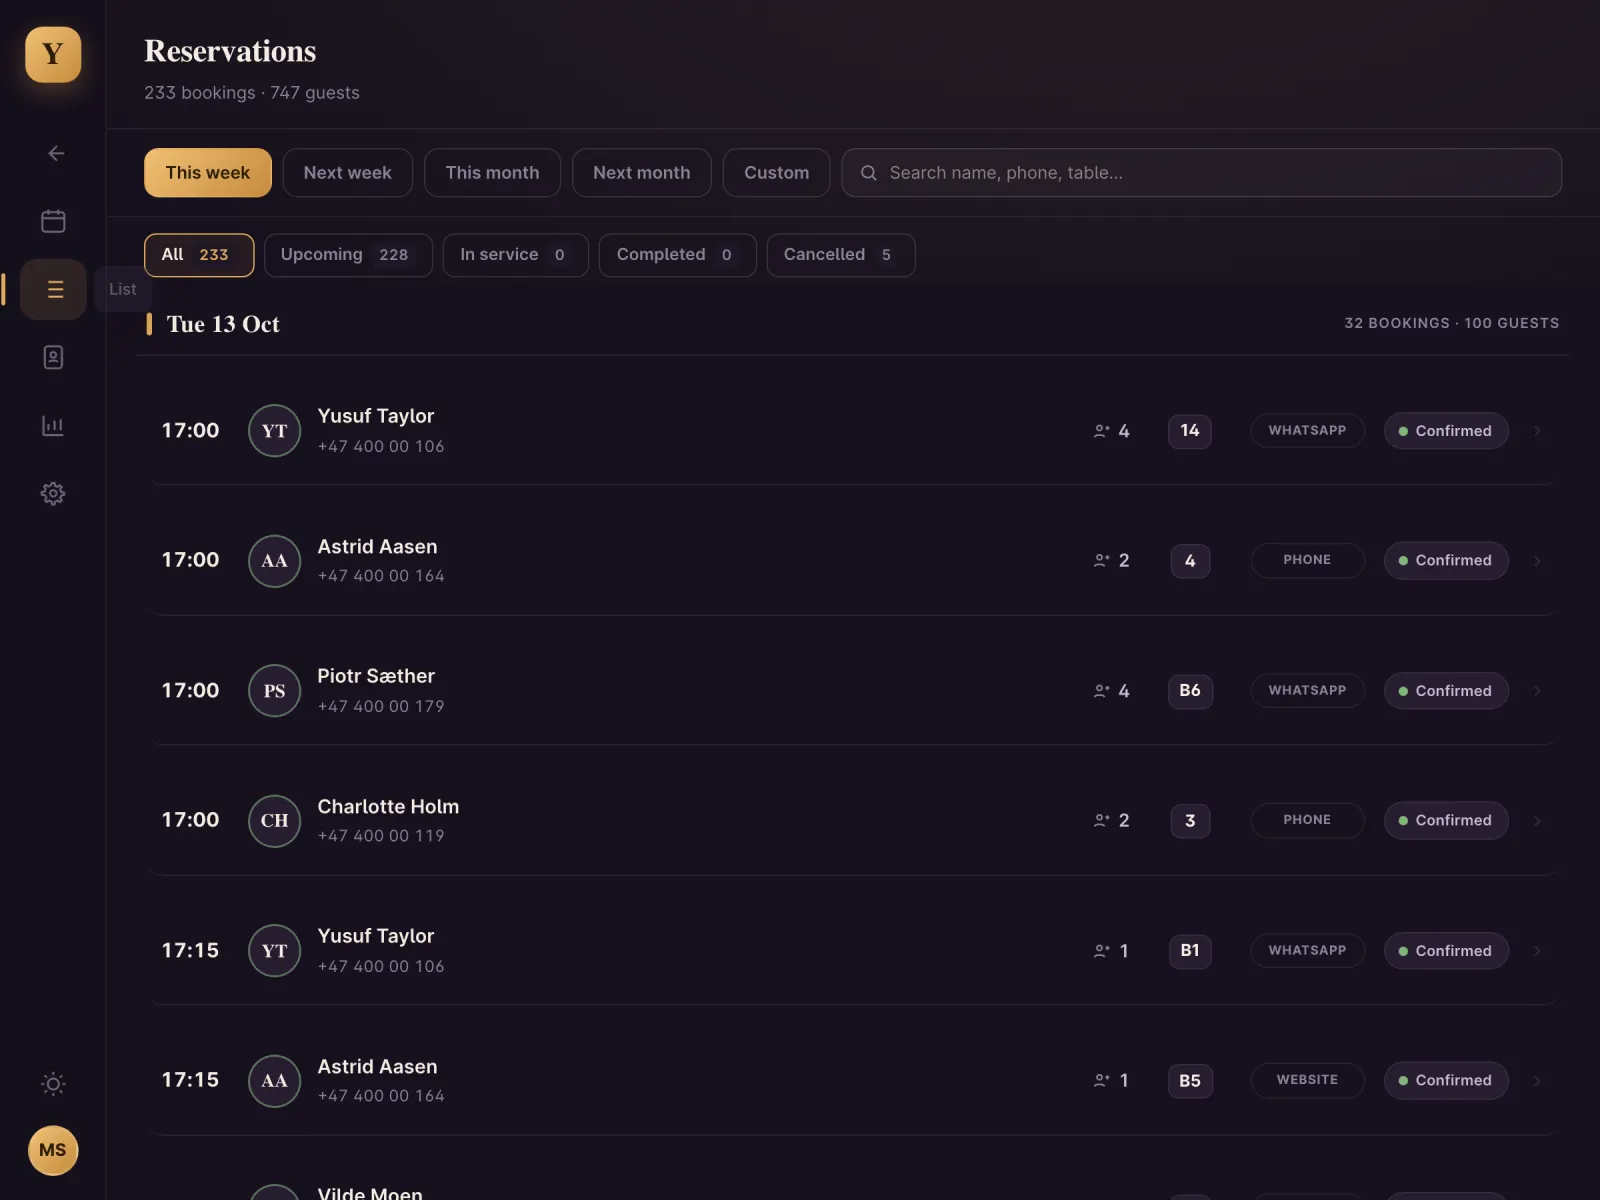Switch to Next month range

(641, 173)
